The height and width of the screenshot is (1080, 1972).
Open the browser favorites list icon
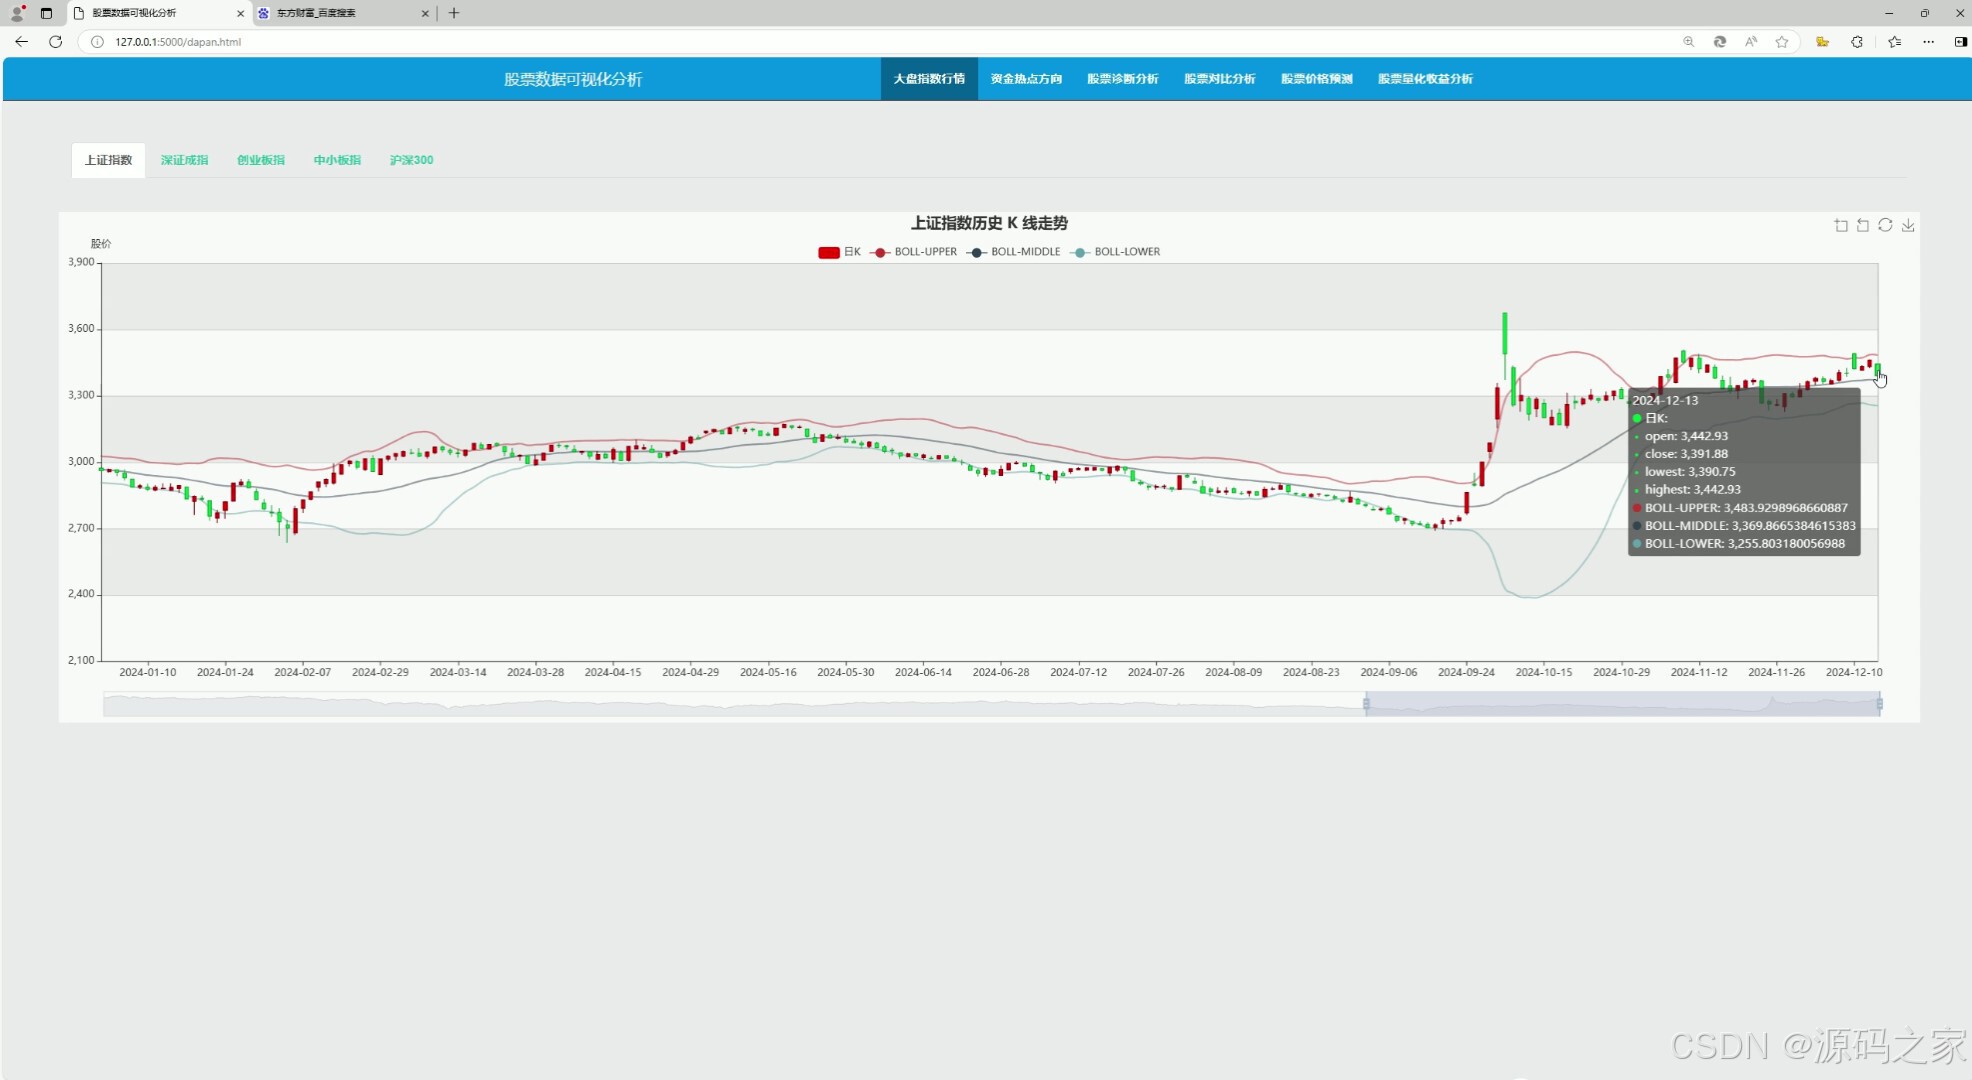point(1894,42)
